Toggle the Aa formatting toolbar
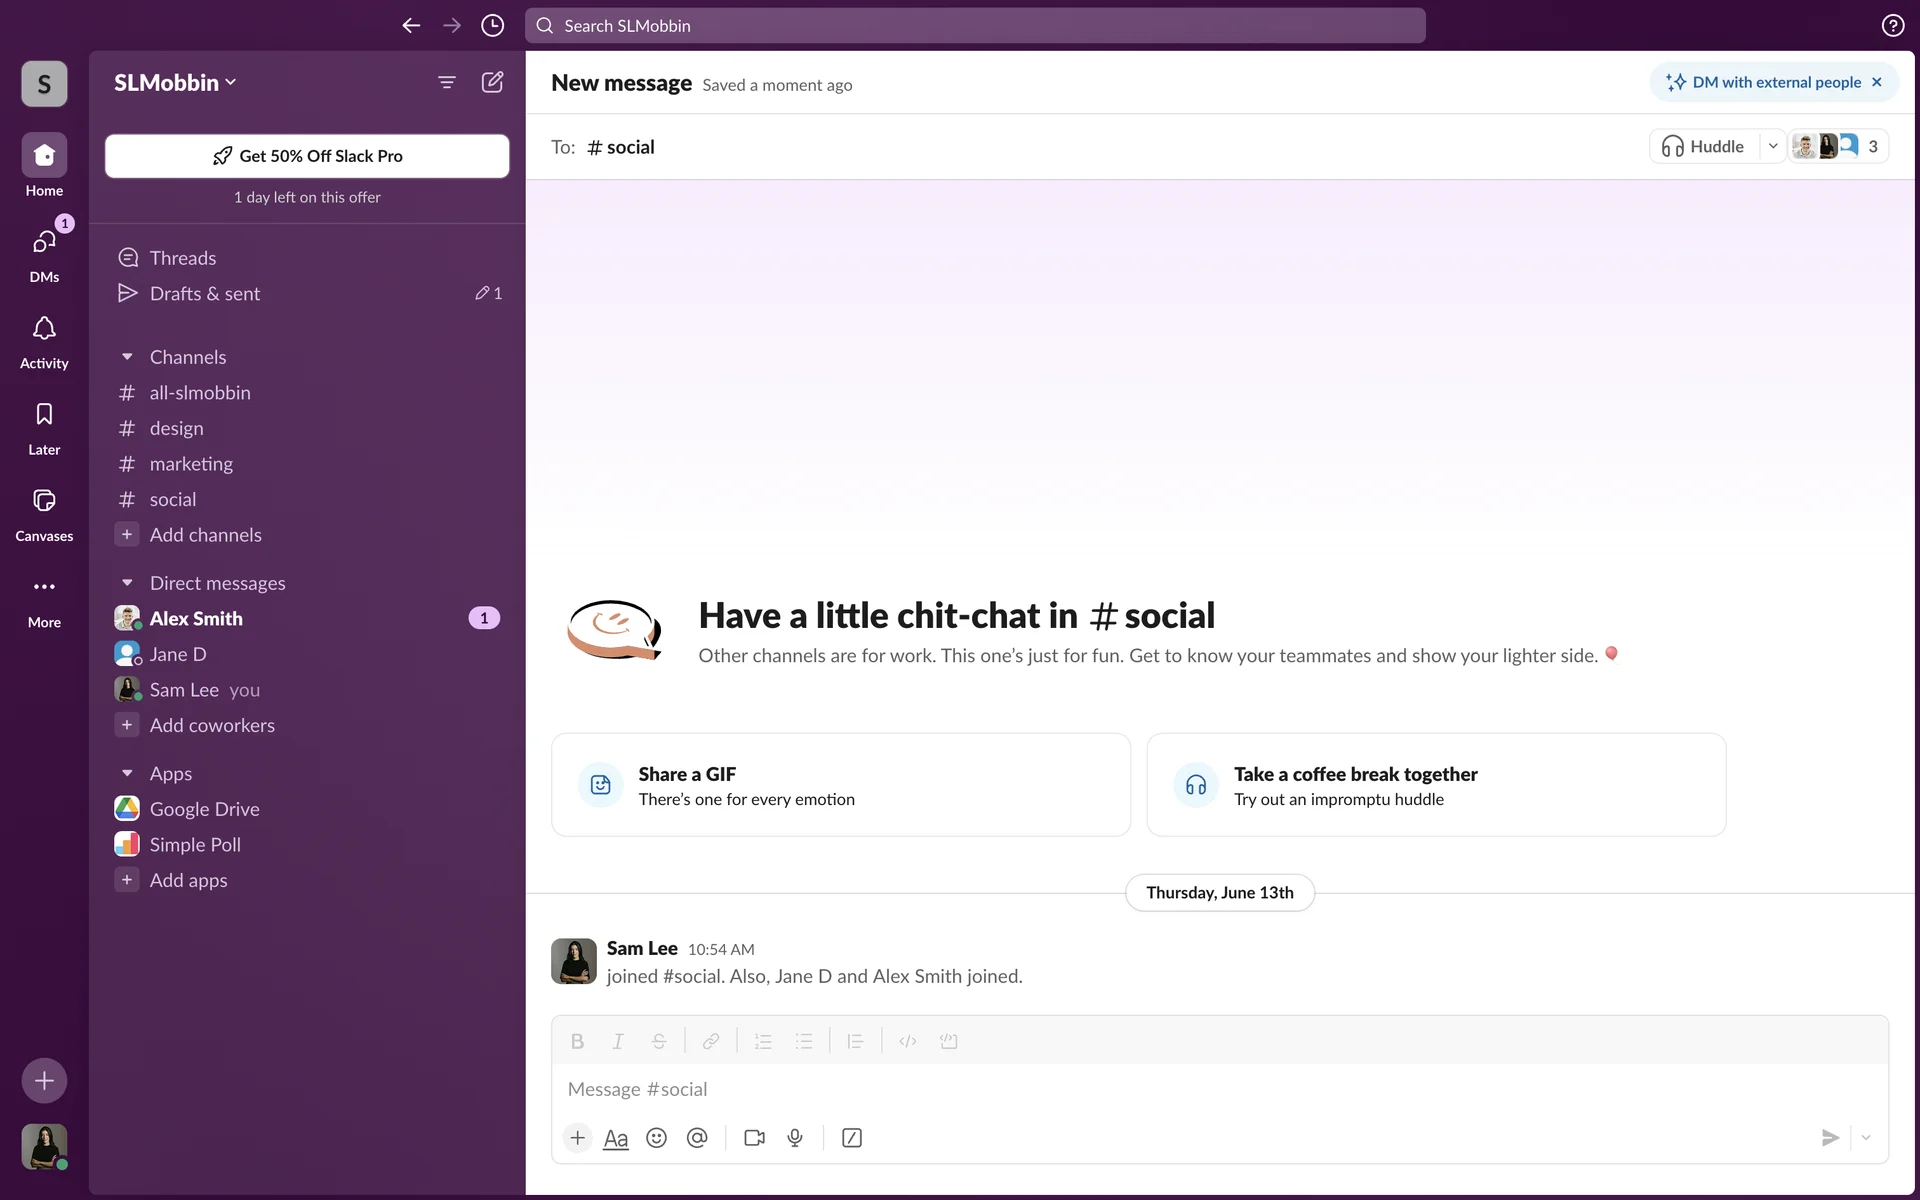This screenshot has width=1920, height=1200. (616, 1138)
